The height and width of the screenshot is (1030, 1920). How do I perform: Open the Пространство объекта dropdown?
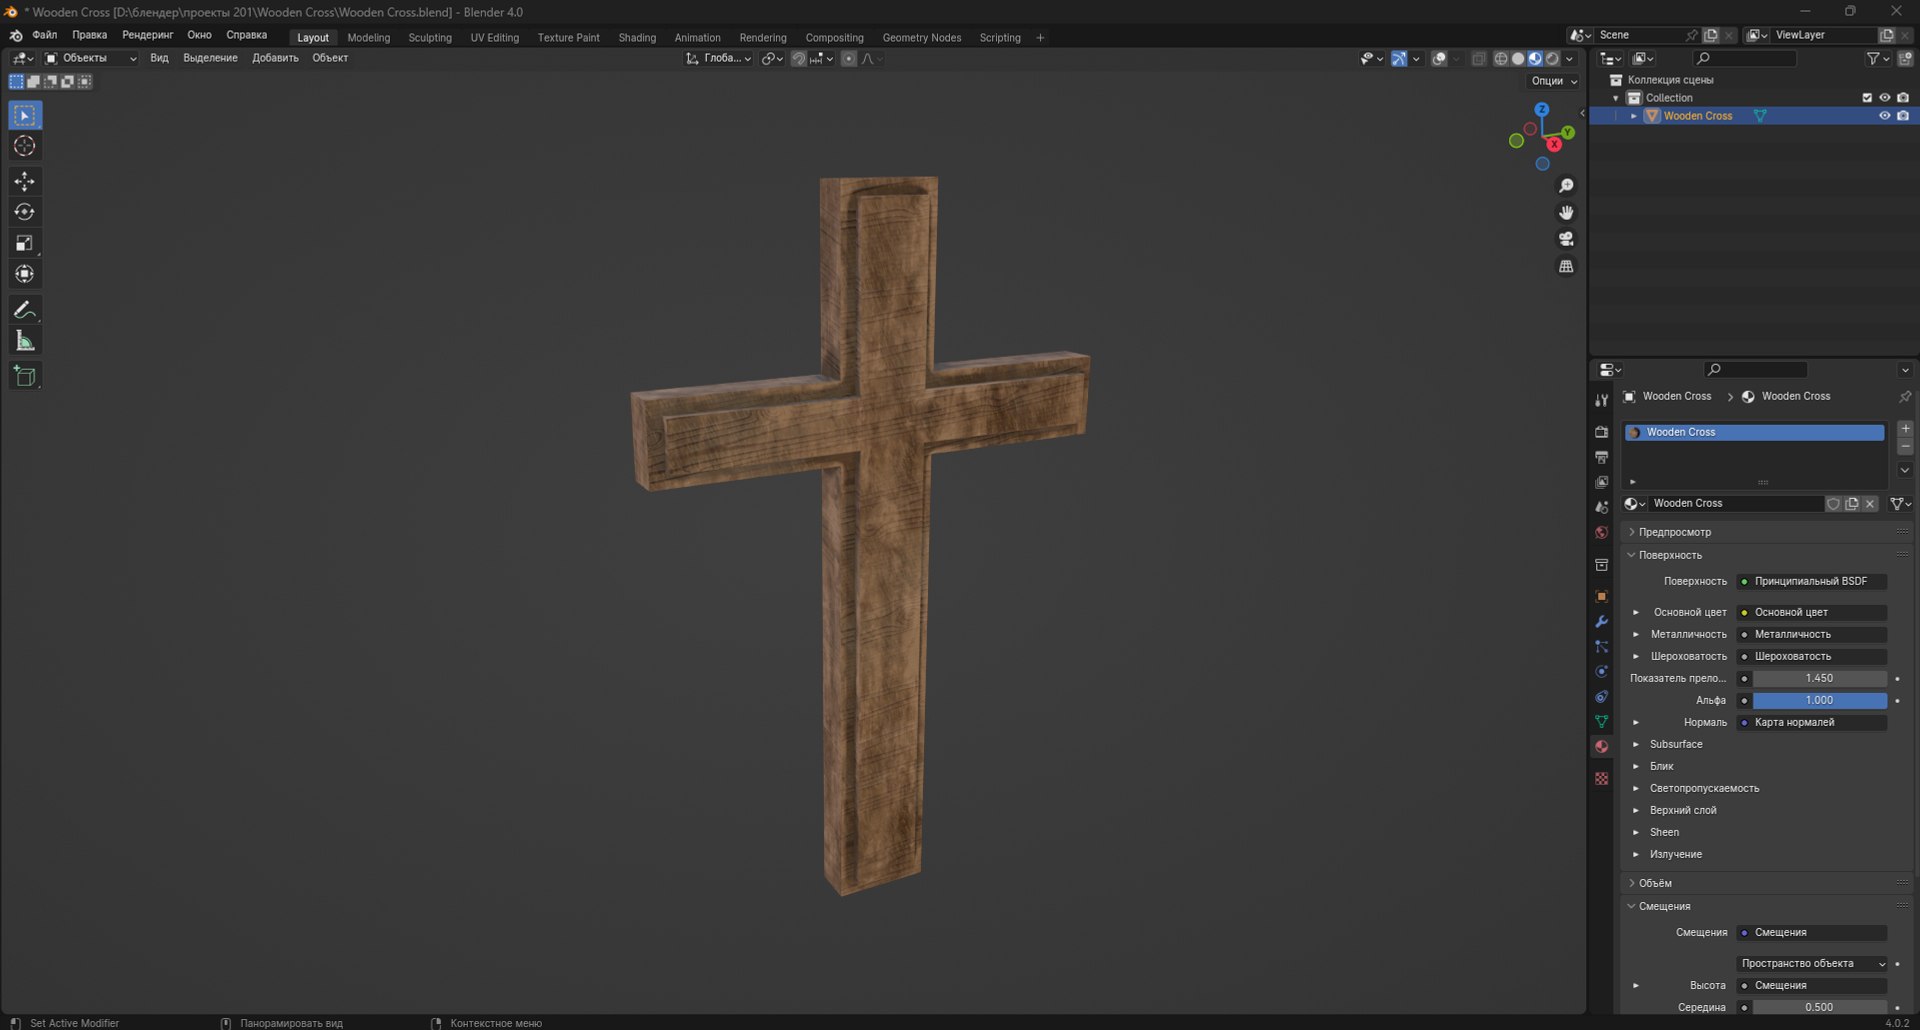1811,963
